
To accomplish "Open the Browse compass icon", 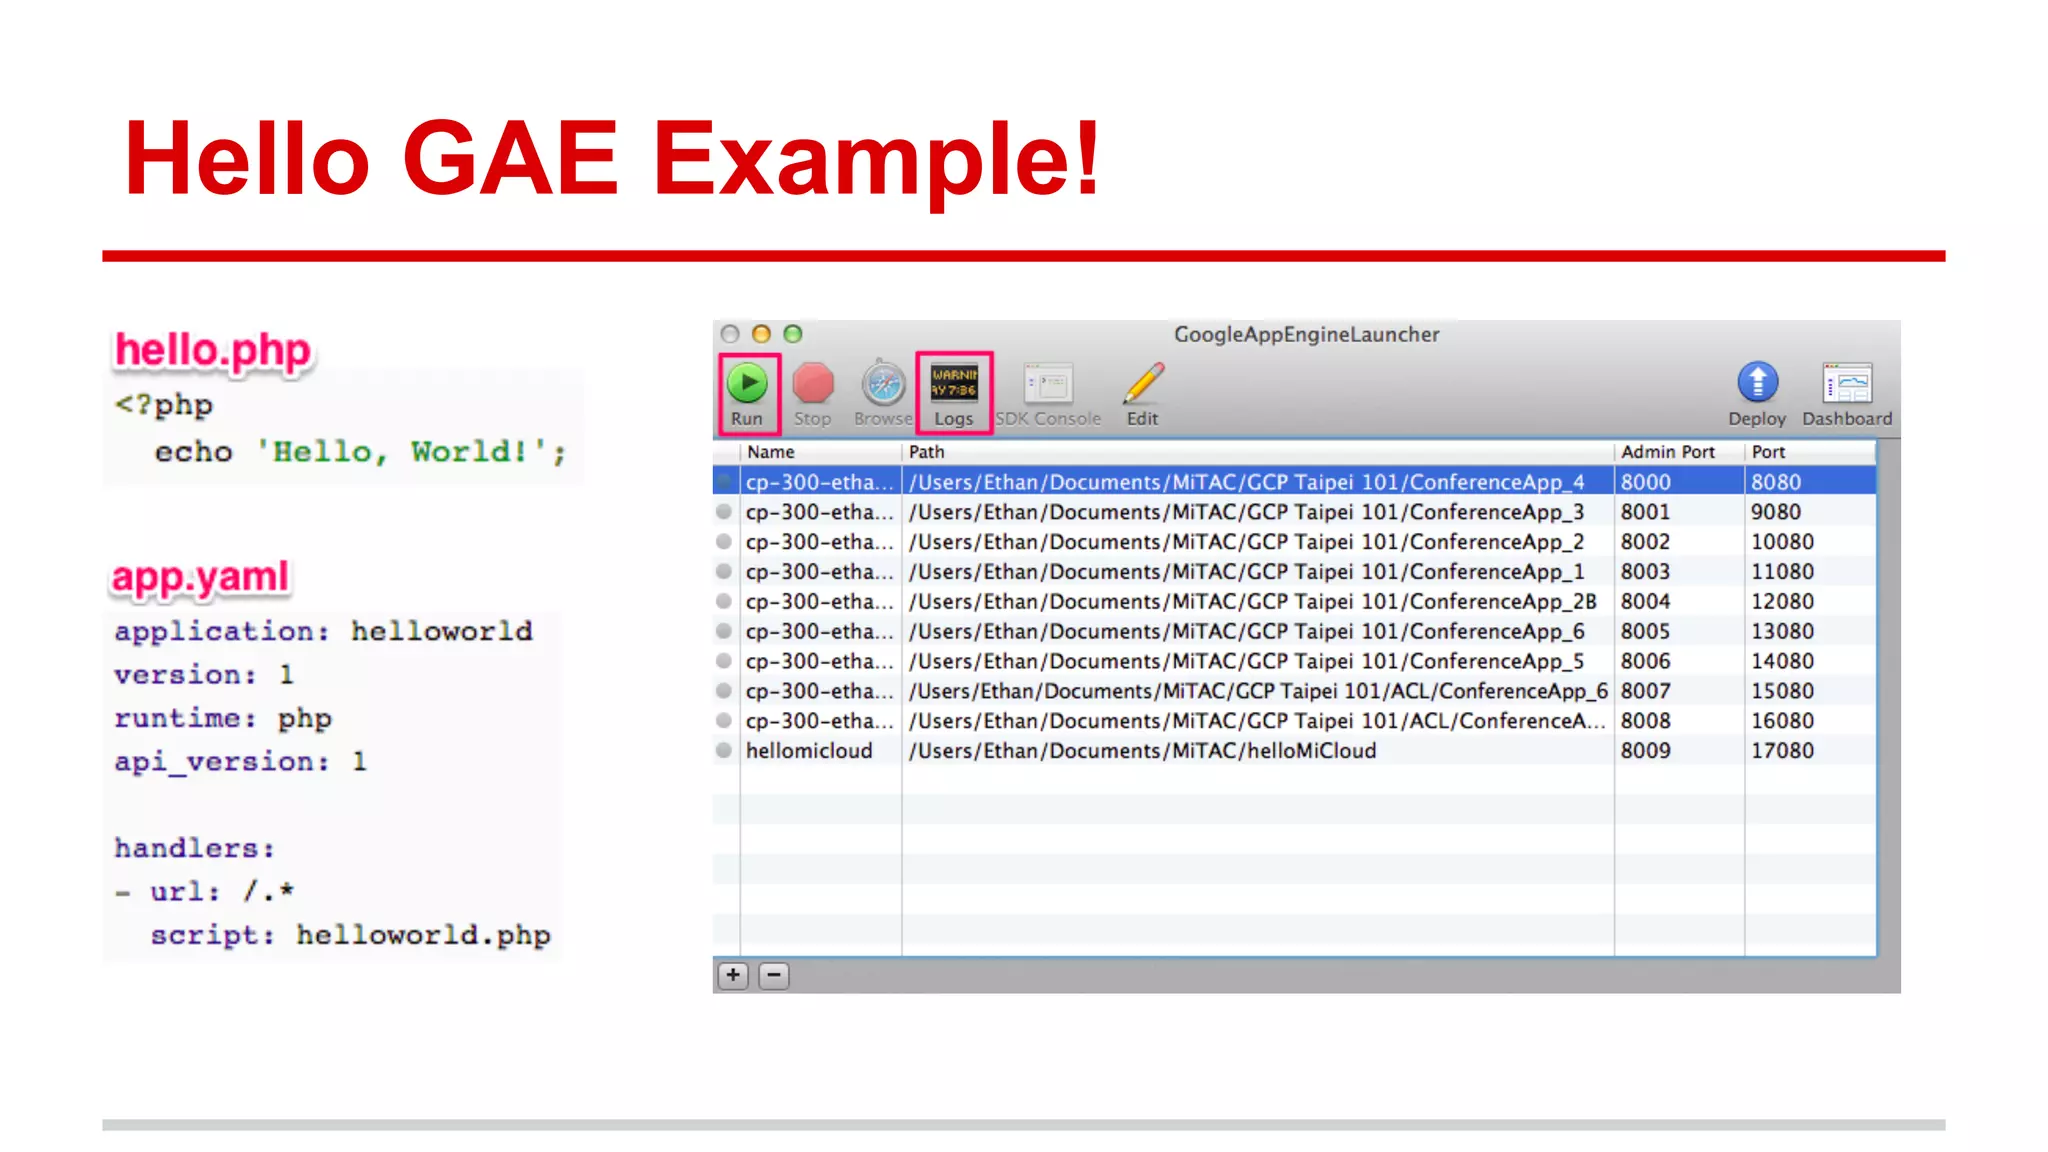I will click(x=883, y=384).
